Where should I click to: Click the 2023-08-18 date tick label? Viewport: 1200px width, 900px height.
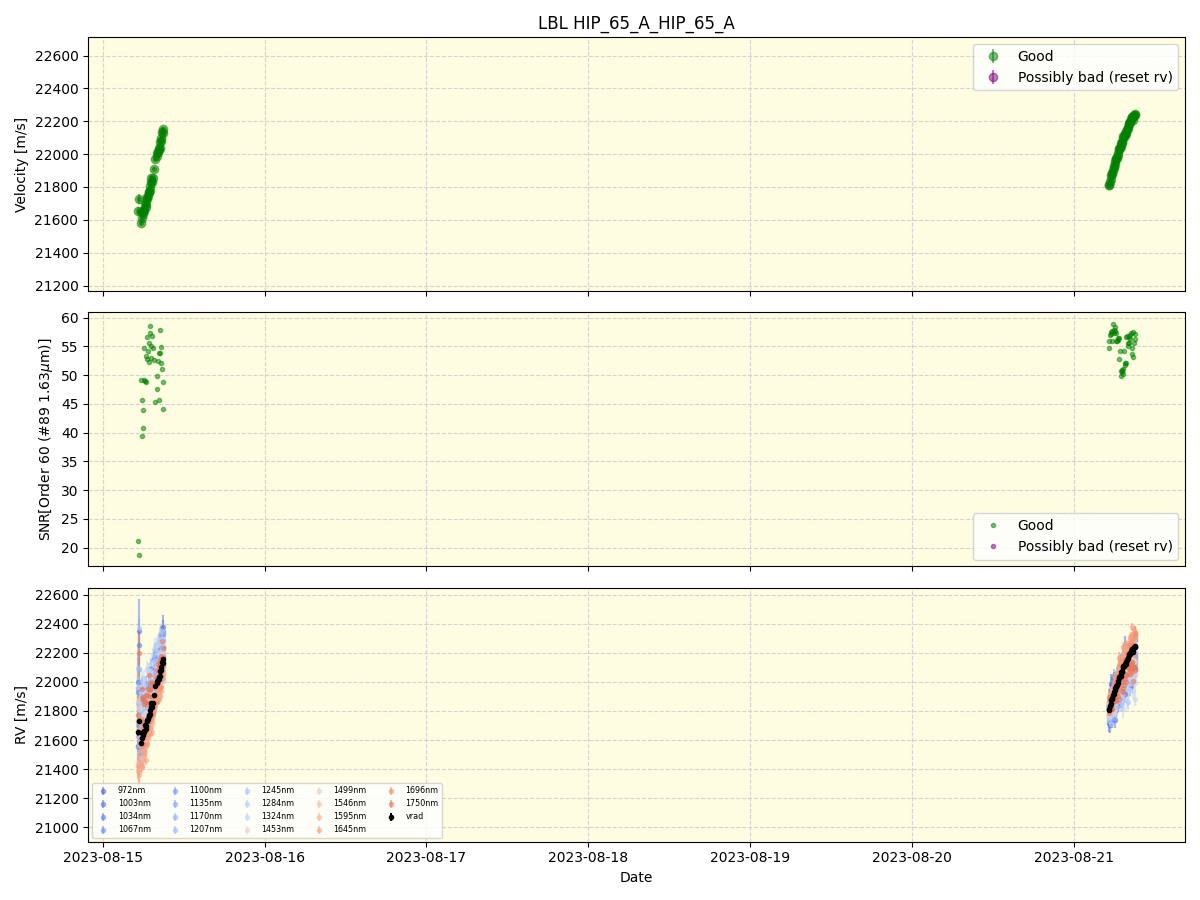(x=588, y=858)
